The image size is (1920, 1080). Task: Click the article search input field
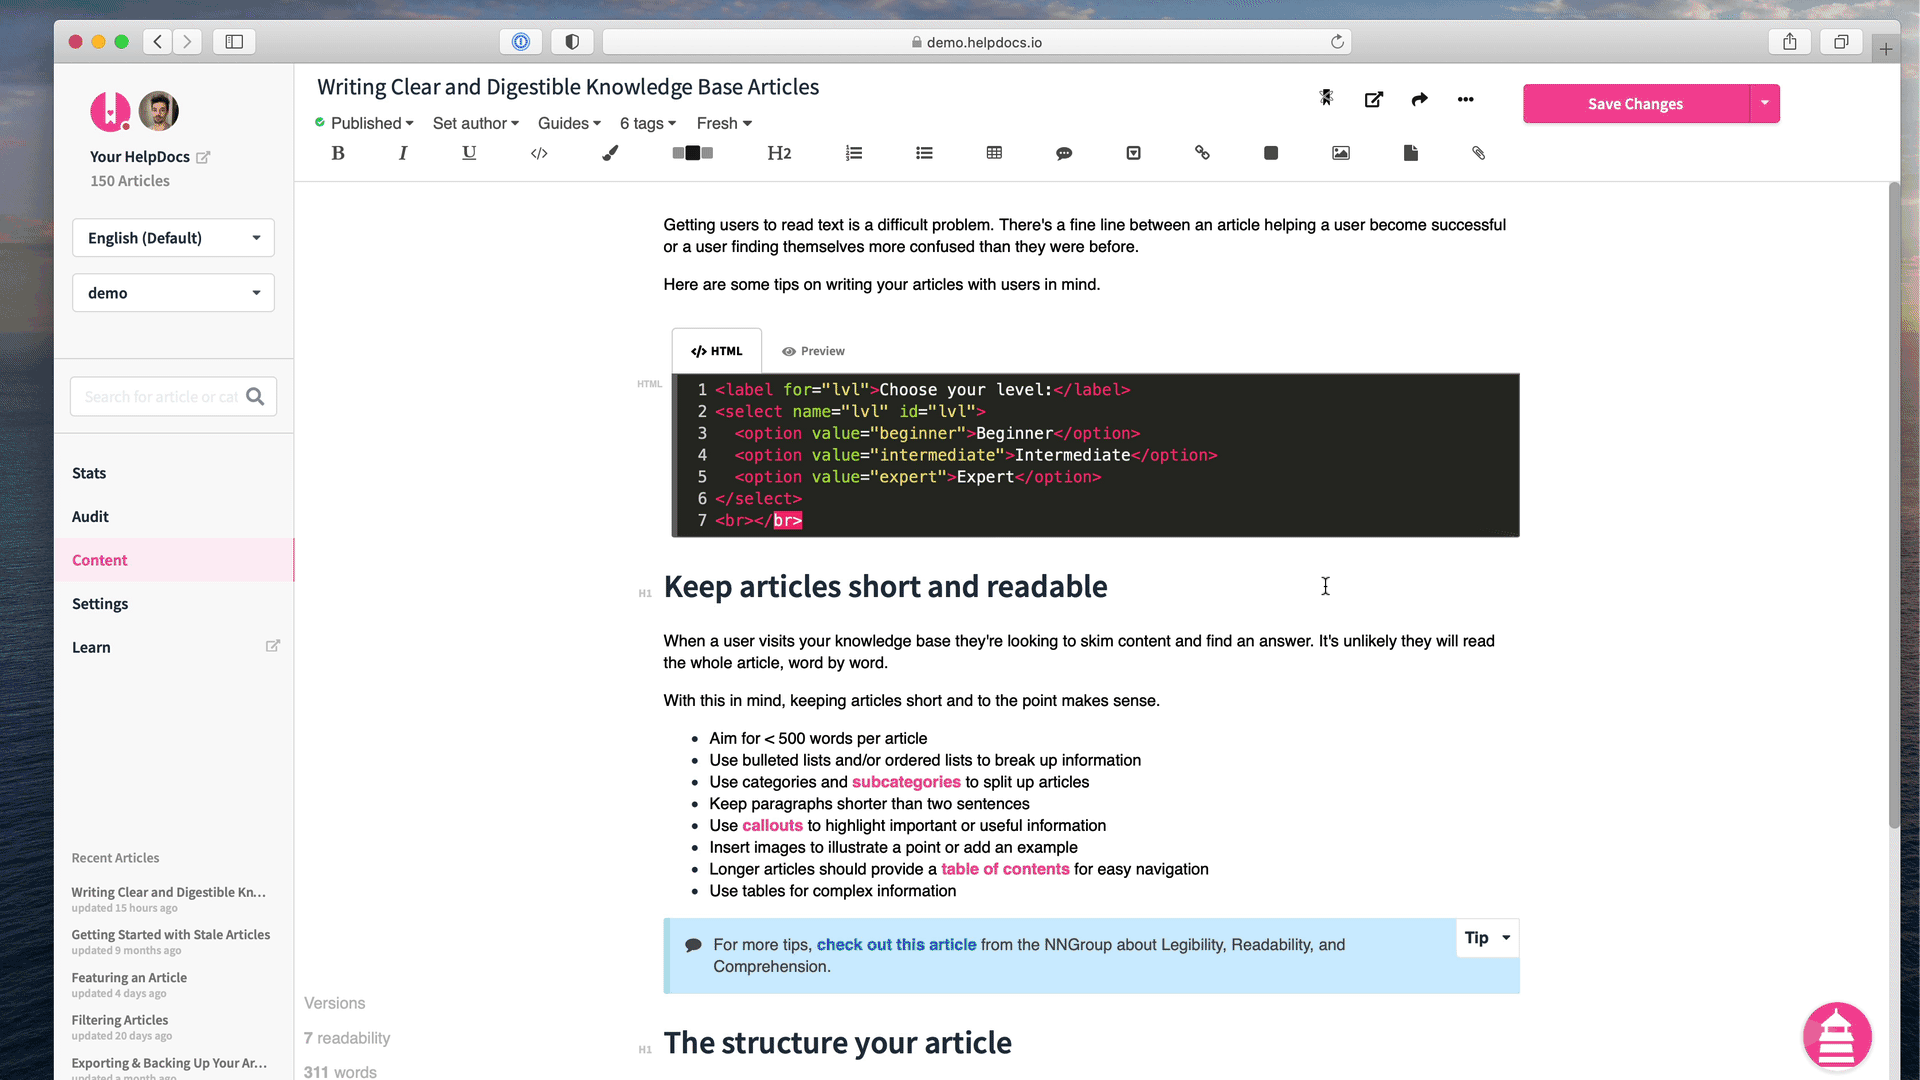[160, 397]
